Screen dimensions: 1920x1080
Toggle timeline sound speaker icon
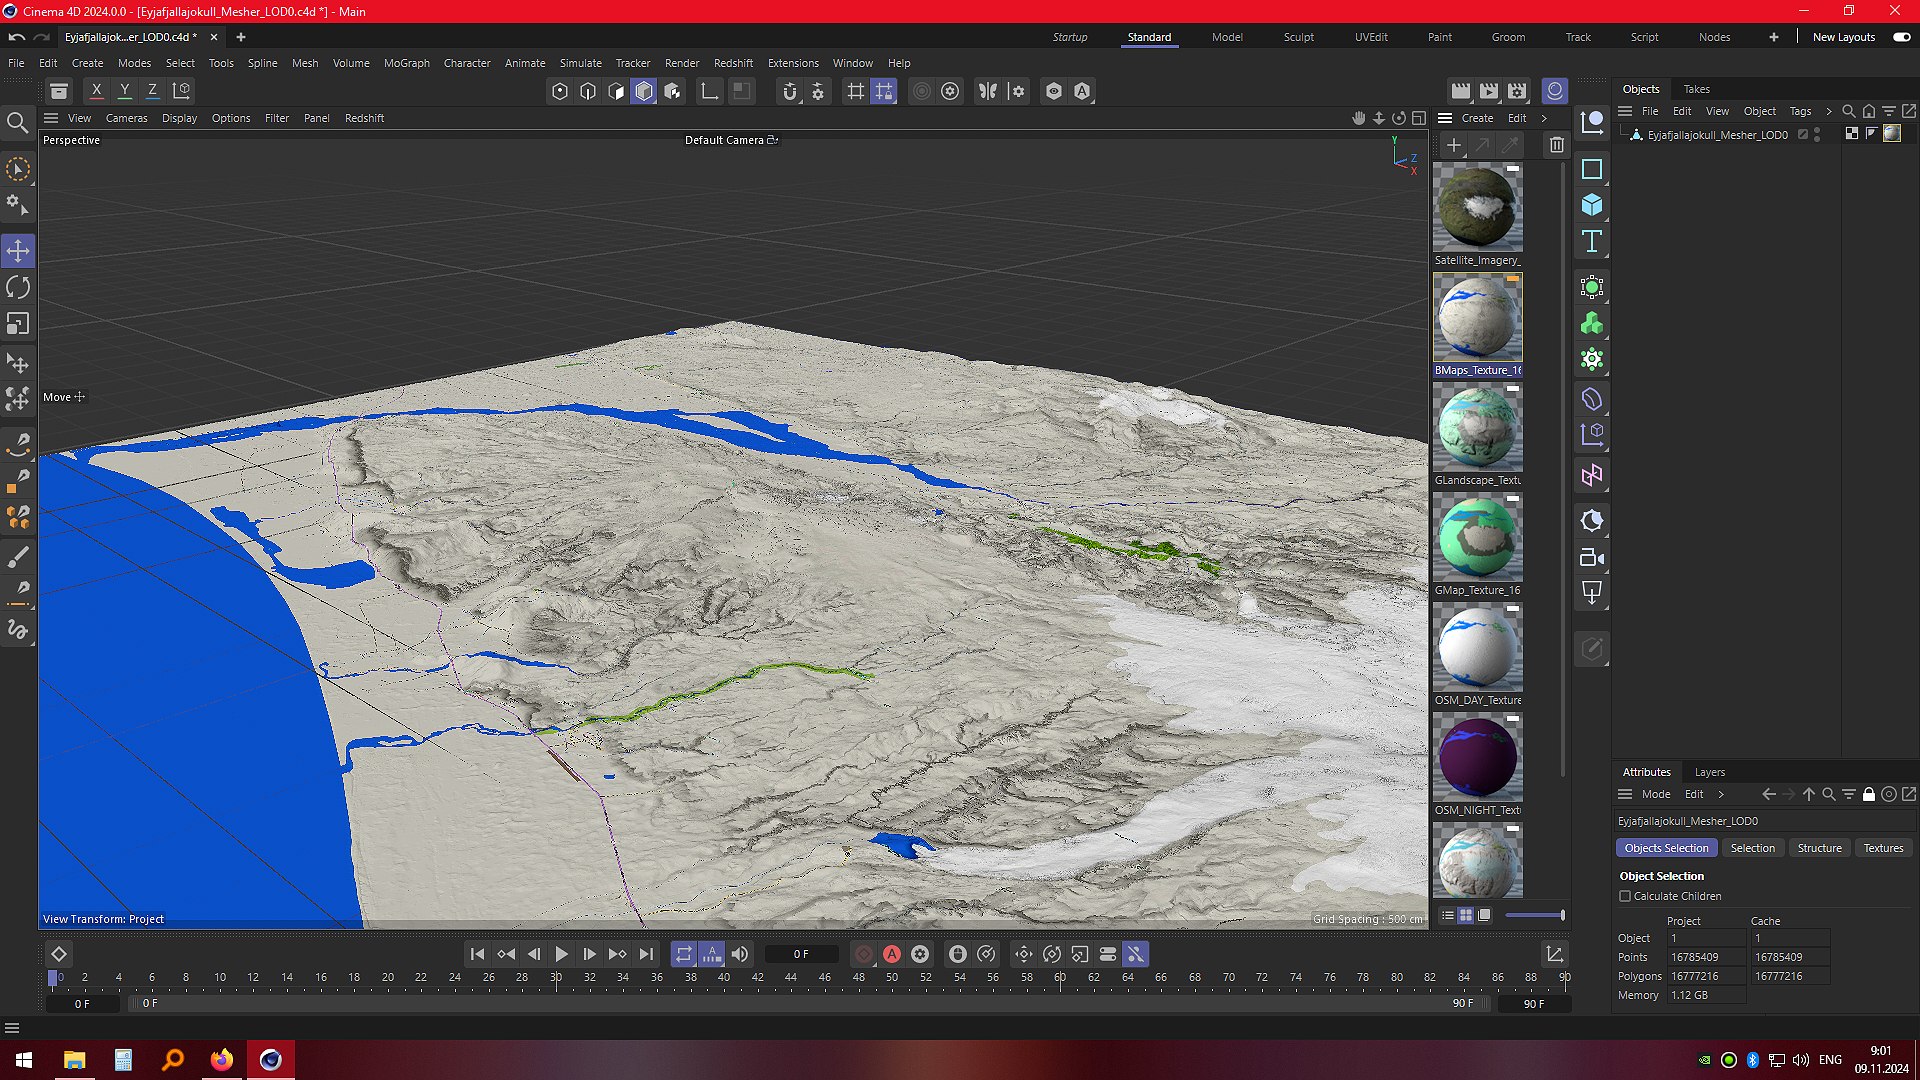[x=740, y=954]
